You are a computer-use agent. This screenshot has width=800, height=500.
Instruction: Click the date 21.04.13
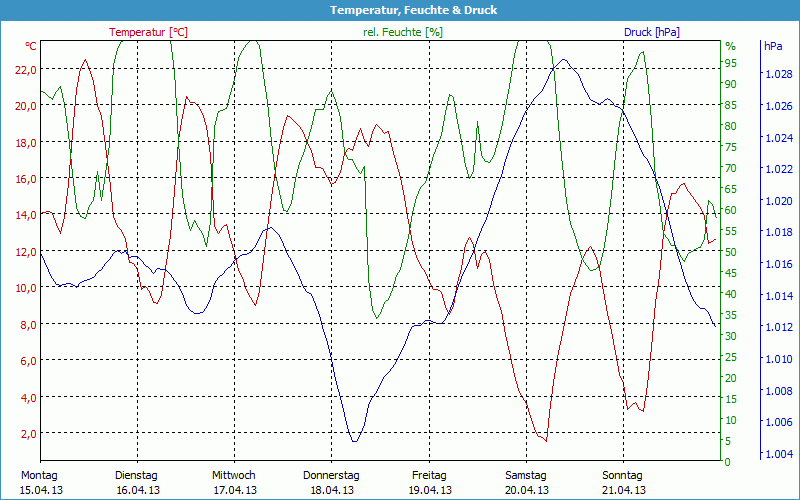click(x=623, y=491)
